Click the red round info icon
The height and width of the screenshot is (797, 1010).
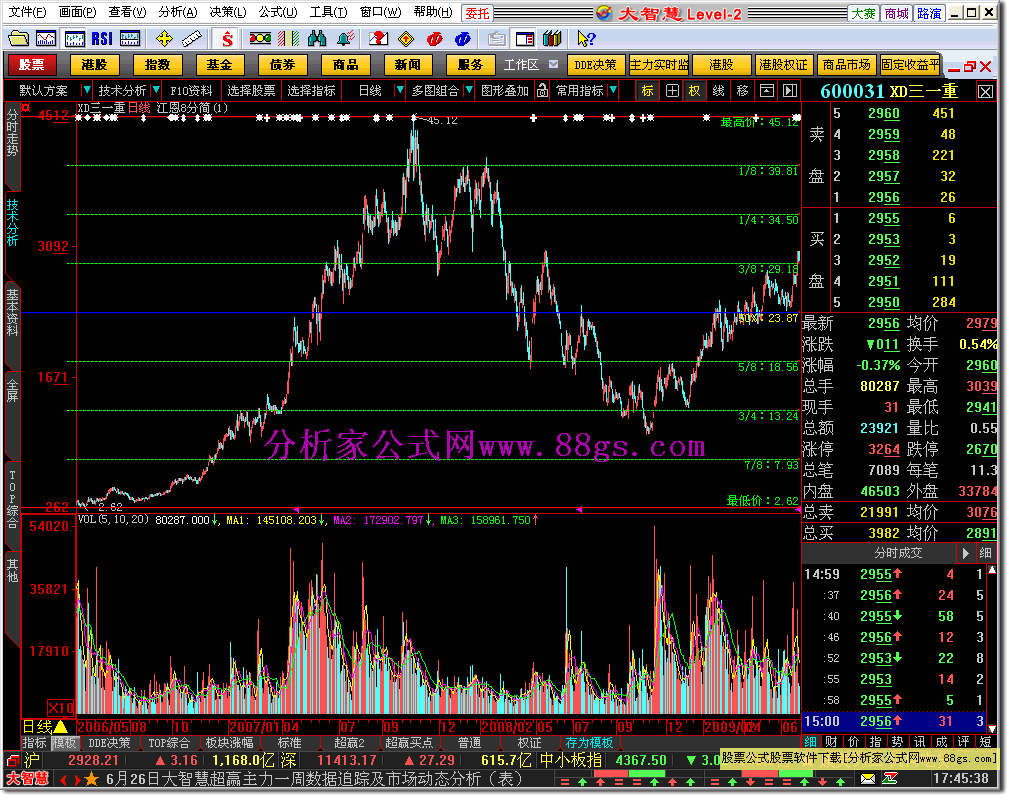(435, 39)
